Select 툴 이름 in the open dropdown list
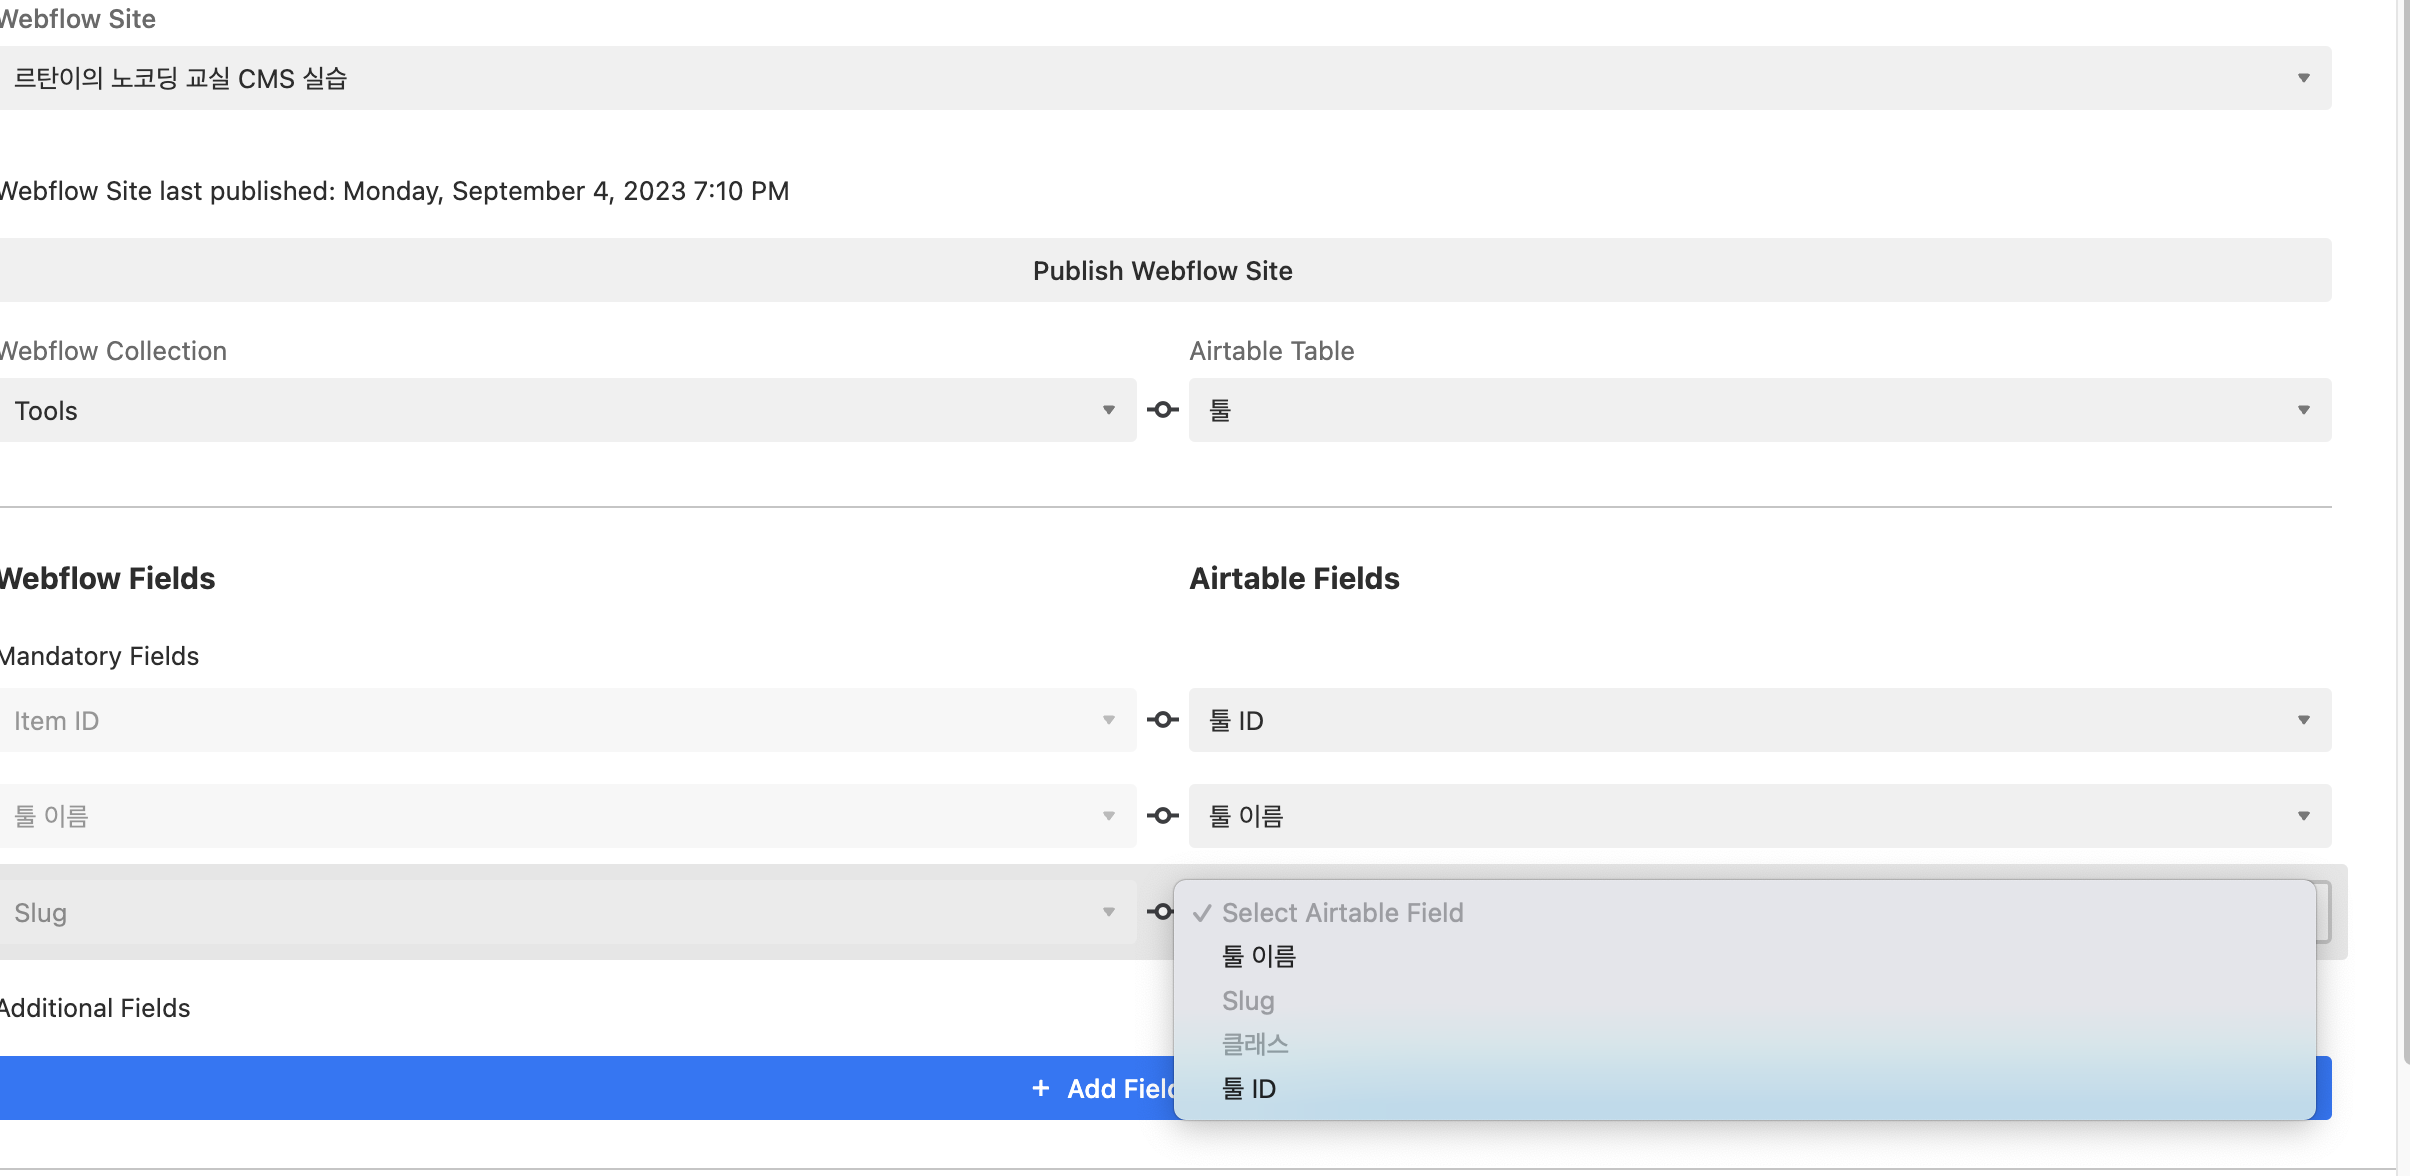 pyautogui.click(x=1744, y=957)
